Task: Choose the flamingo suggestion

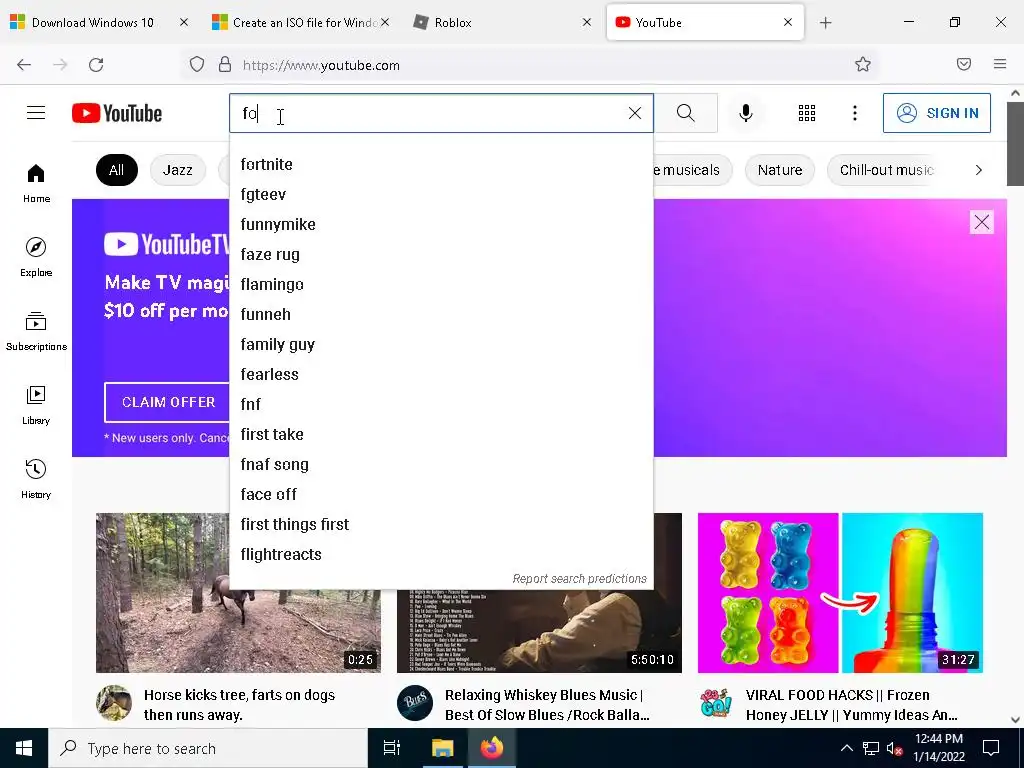Action: point(441,285)
